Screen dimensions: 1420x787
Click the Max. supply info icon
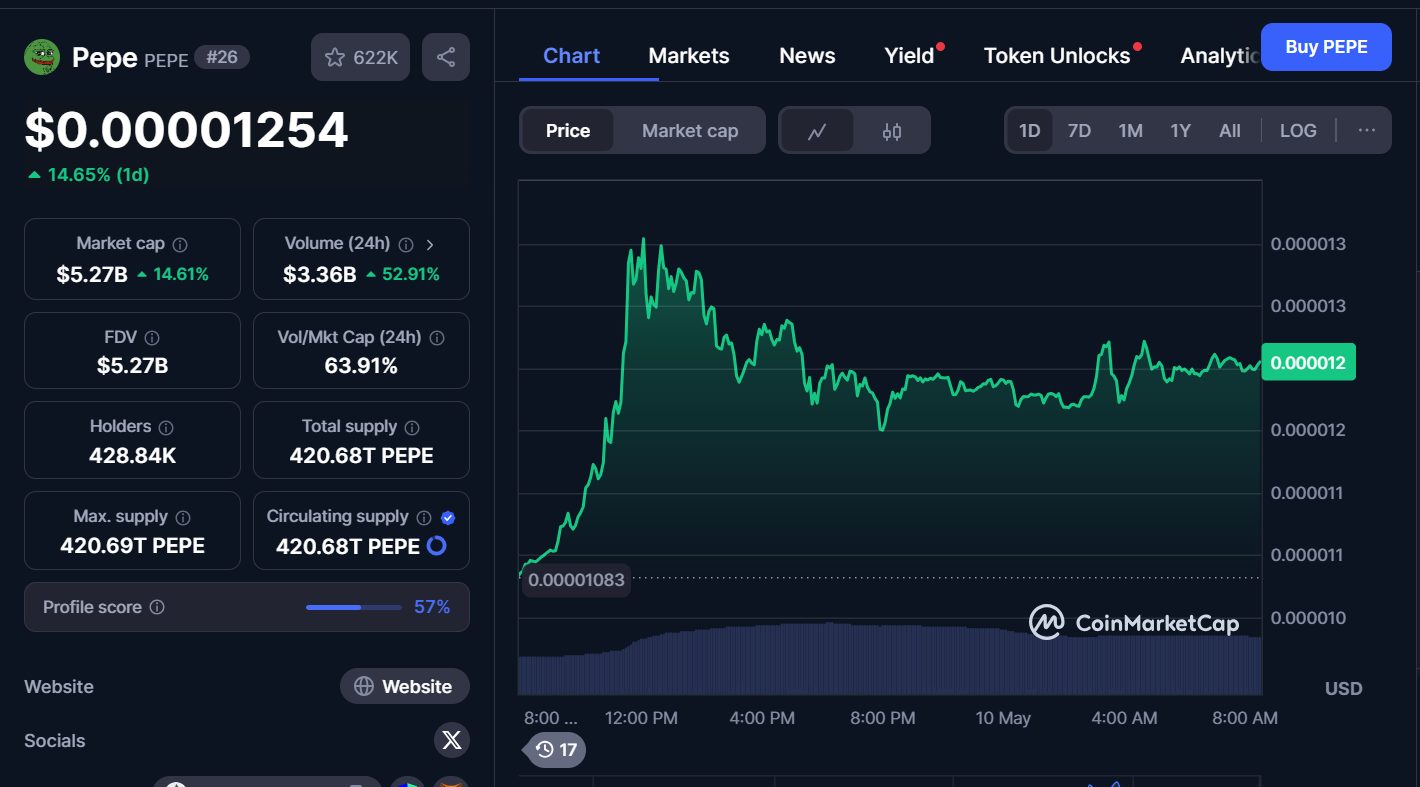[x=183, y=517]
